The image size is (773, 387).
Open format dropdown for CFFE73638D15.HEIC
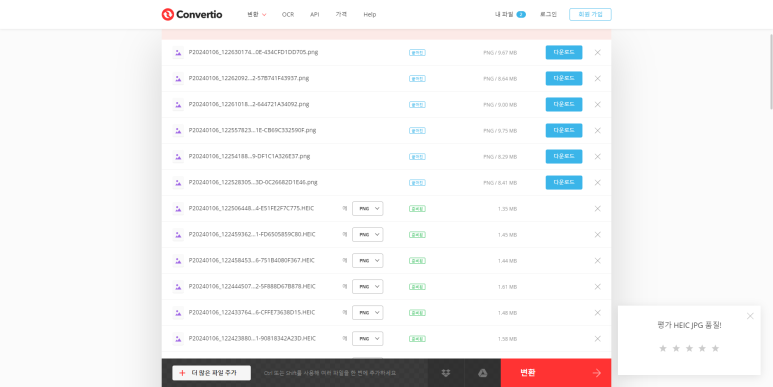[367, 313]
